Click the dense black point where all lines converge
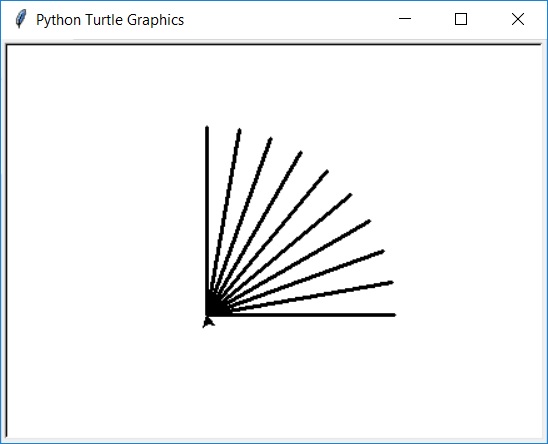This screenshot has width=548, height=444. tap(214, 306)
